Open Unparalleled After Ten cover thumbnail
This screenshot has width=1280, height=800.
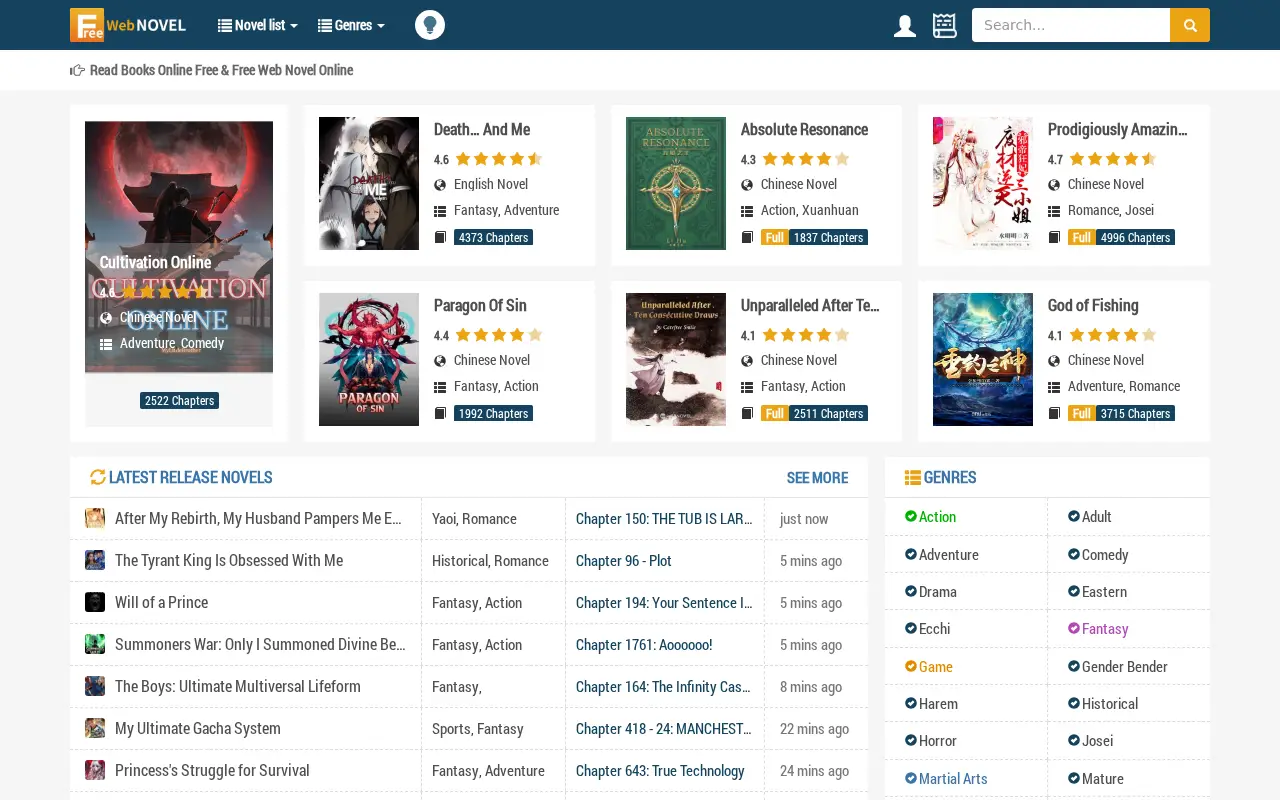click(676, 359)
